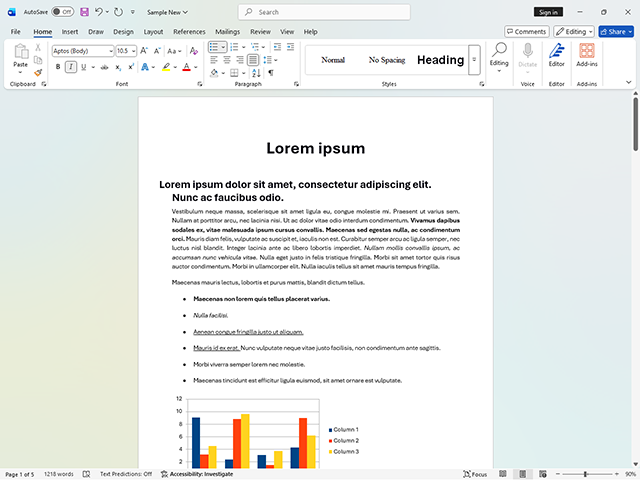Switch to the Design tab
The height and width of the screenshot is (480, 640).
(x=123, y=31)
